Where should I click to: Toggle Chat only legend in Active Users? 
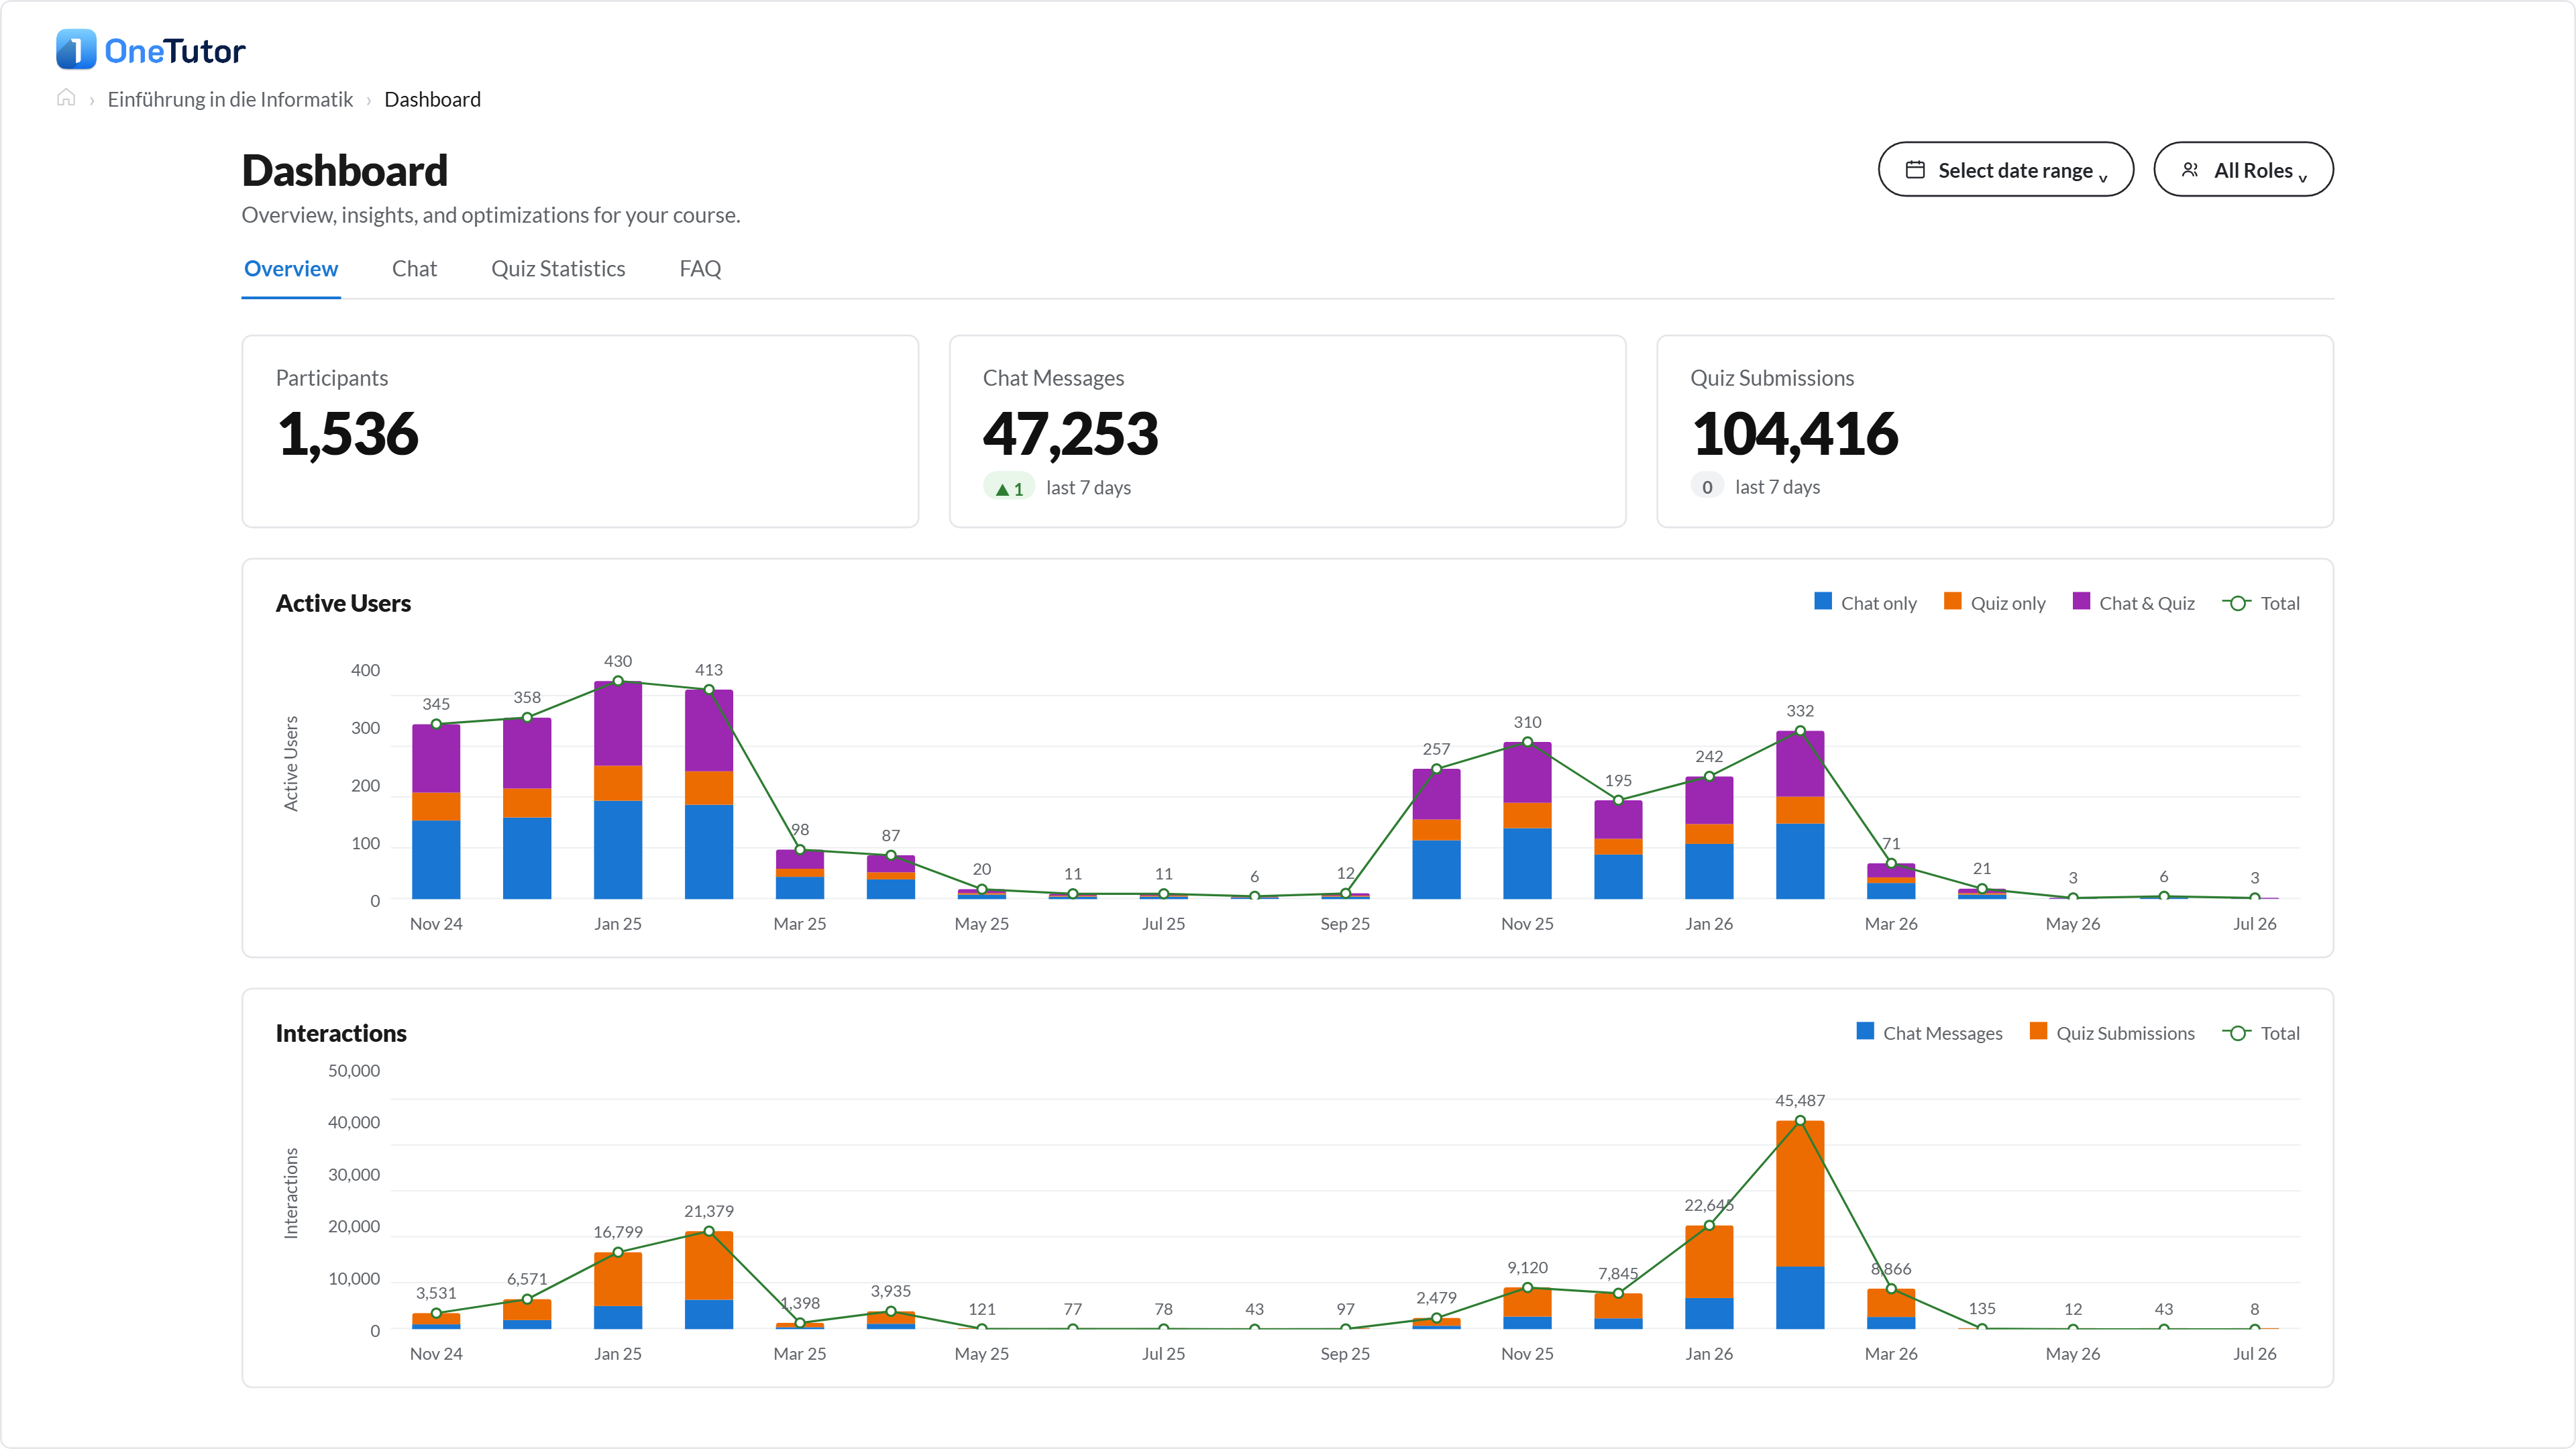(x=1865, y=603)
